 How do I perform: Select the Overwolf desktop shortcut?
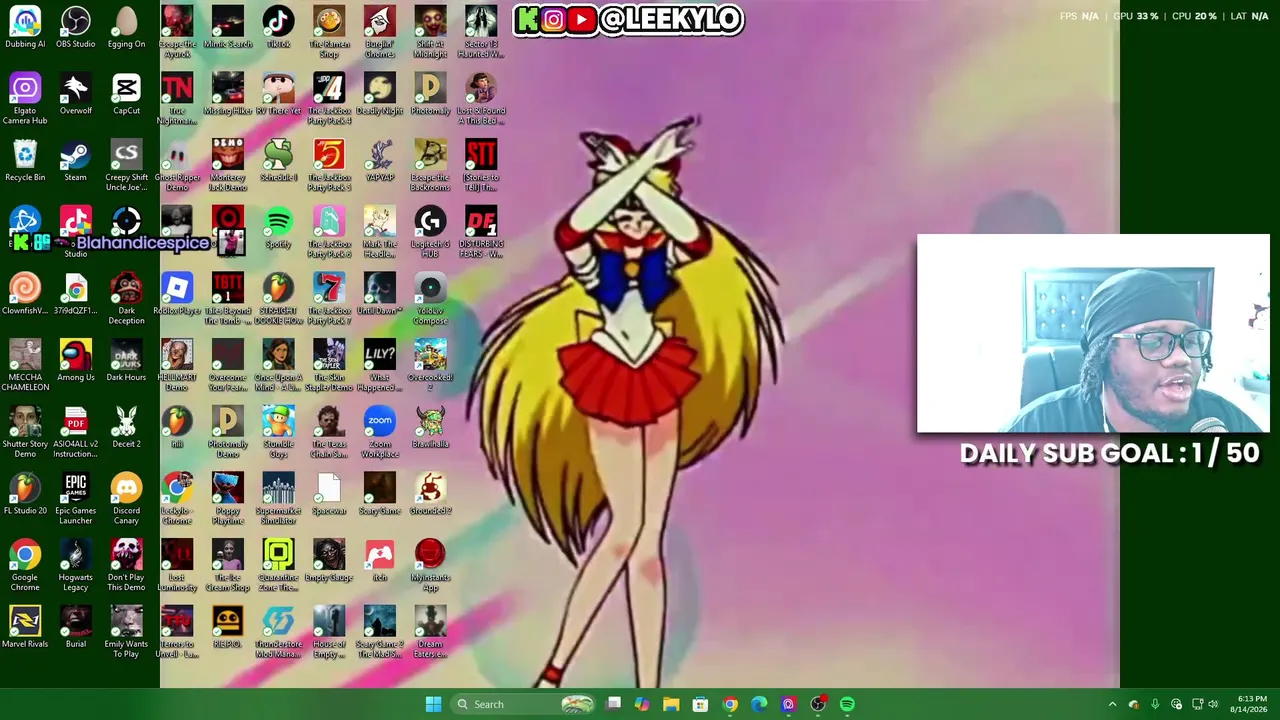point(76,94)
